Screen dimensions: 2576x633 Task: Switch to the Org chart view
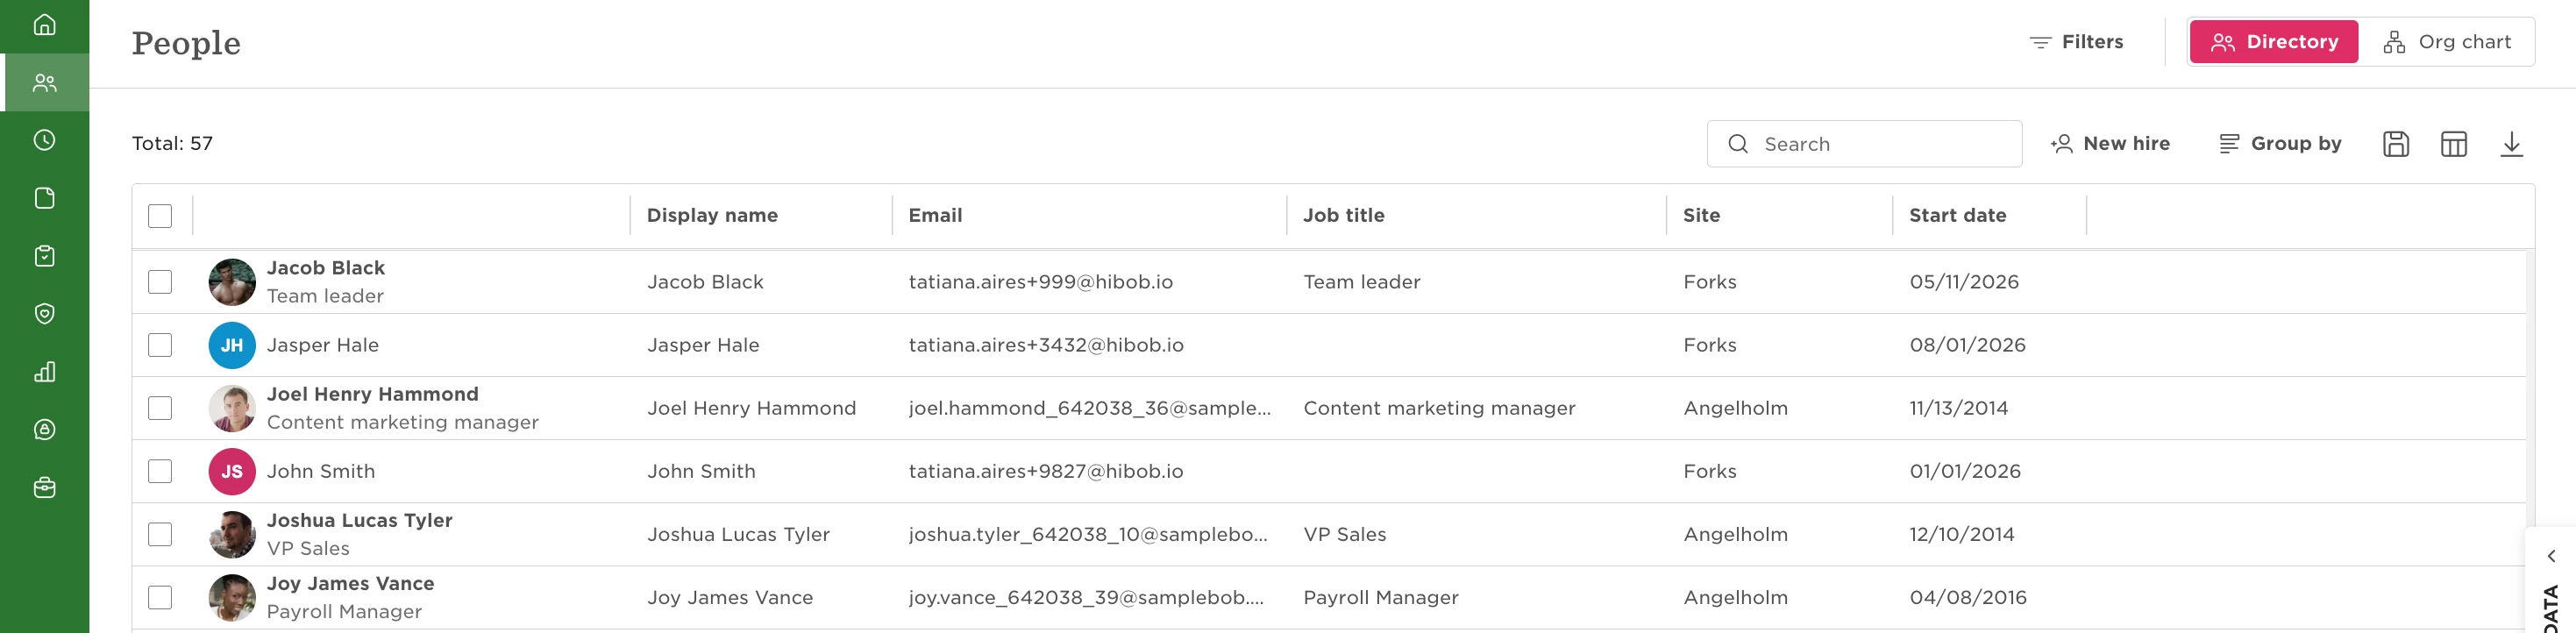point(2447,42)
